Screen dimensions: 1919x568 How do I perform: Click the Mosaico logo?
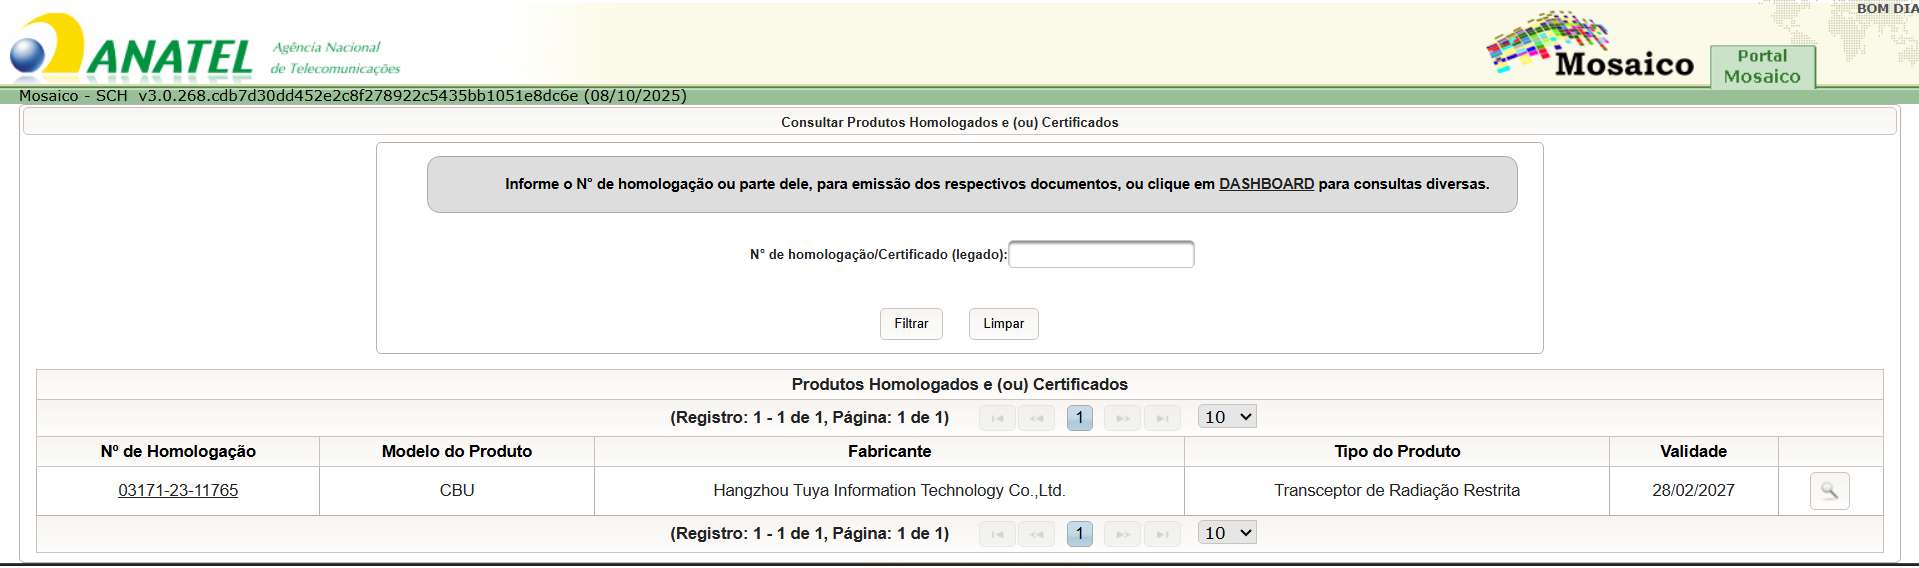pyautogui.click(x=1590, y=46)
